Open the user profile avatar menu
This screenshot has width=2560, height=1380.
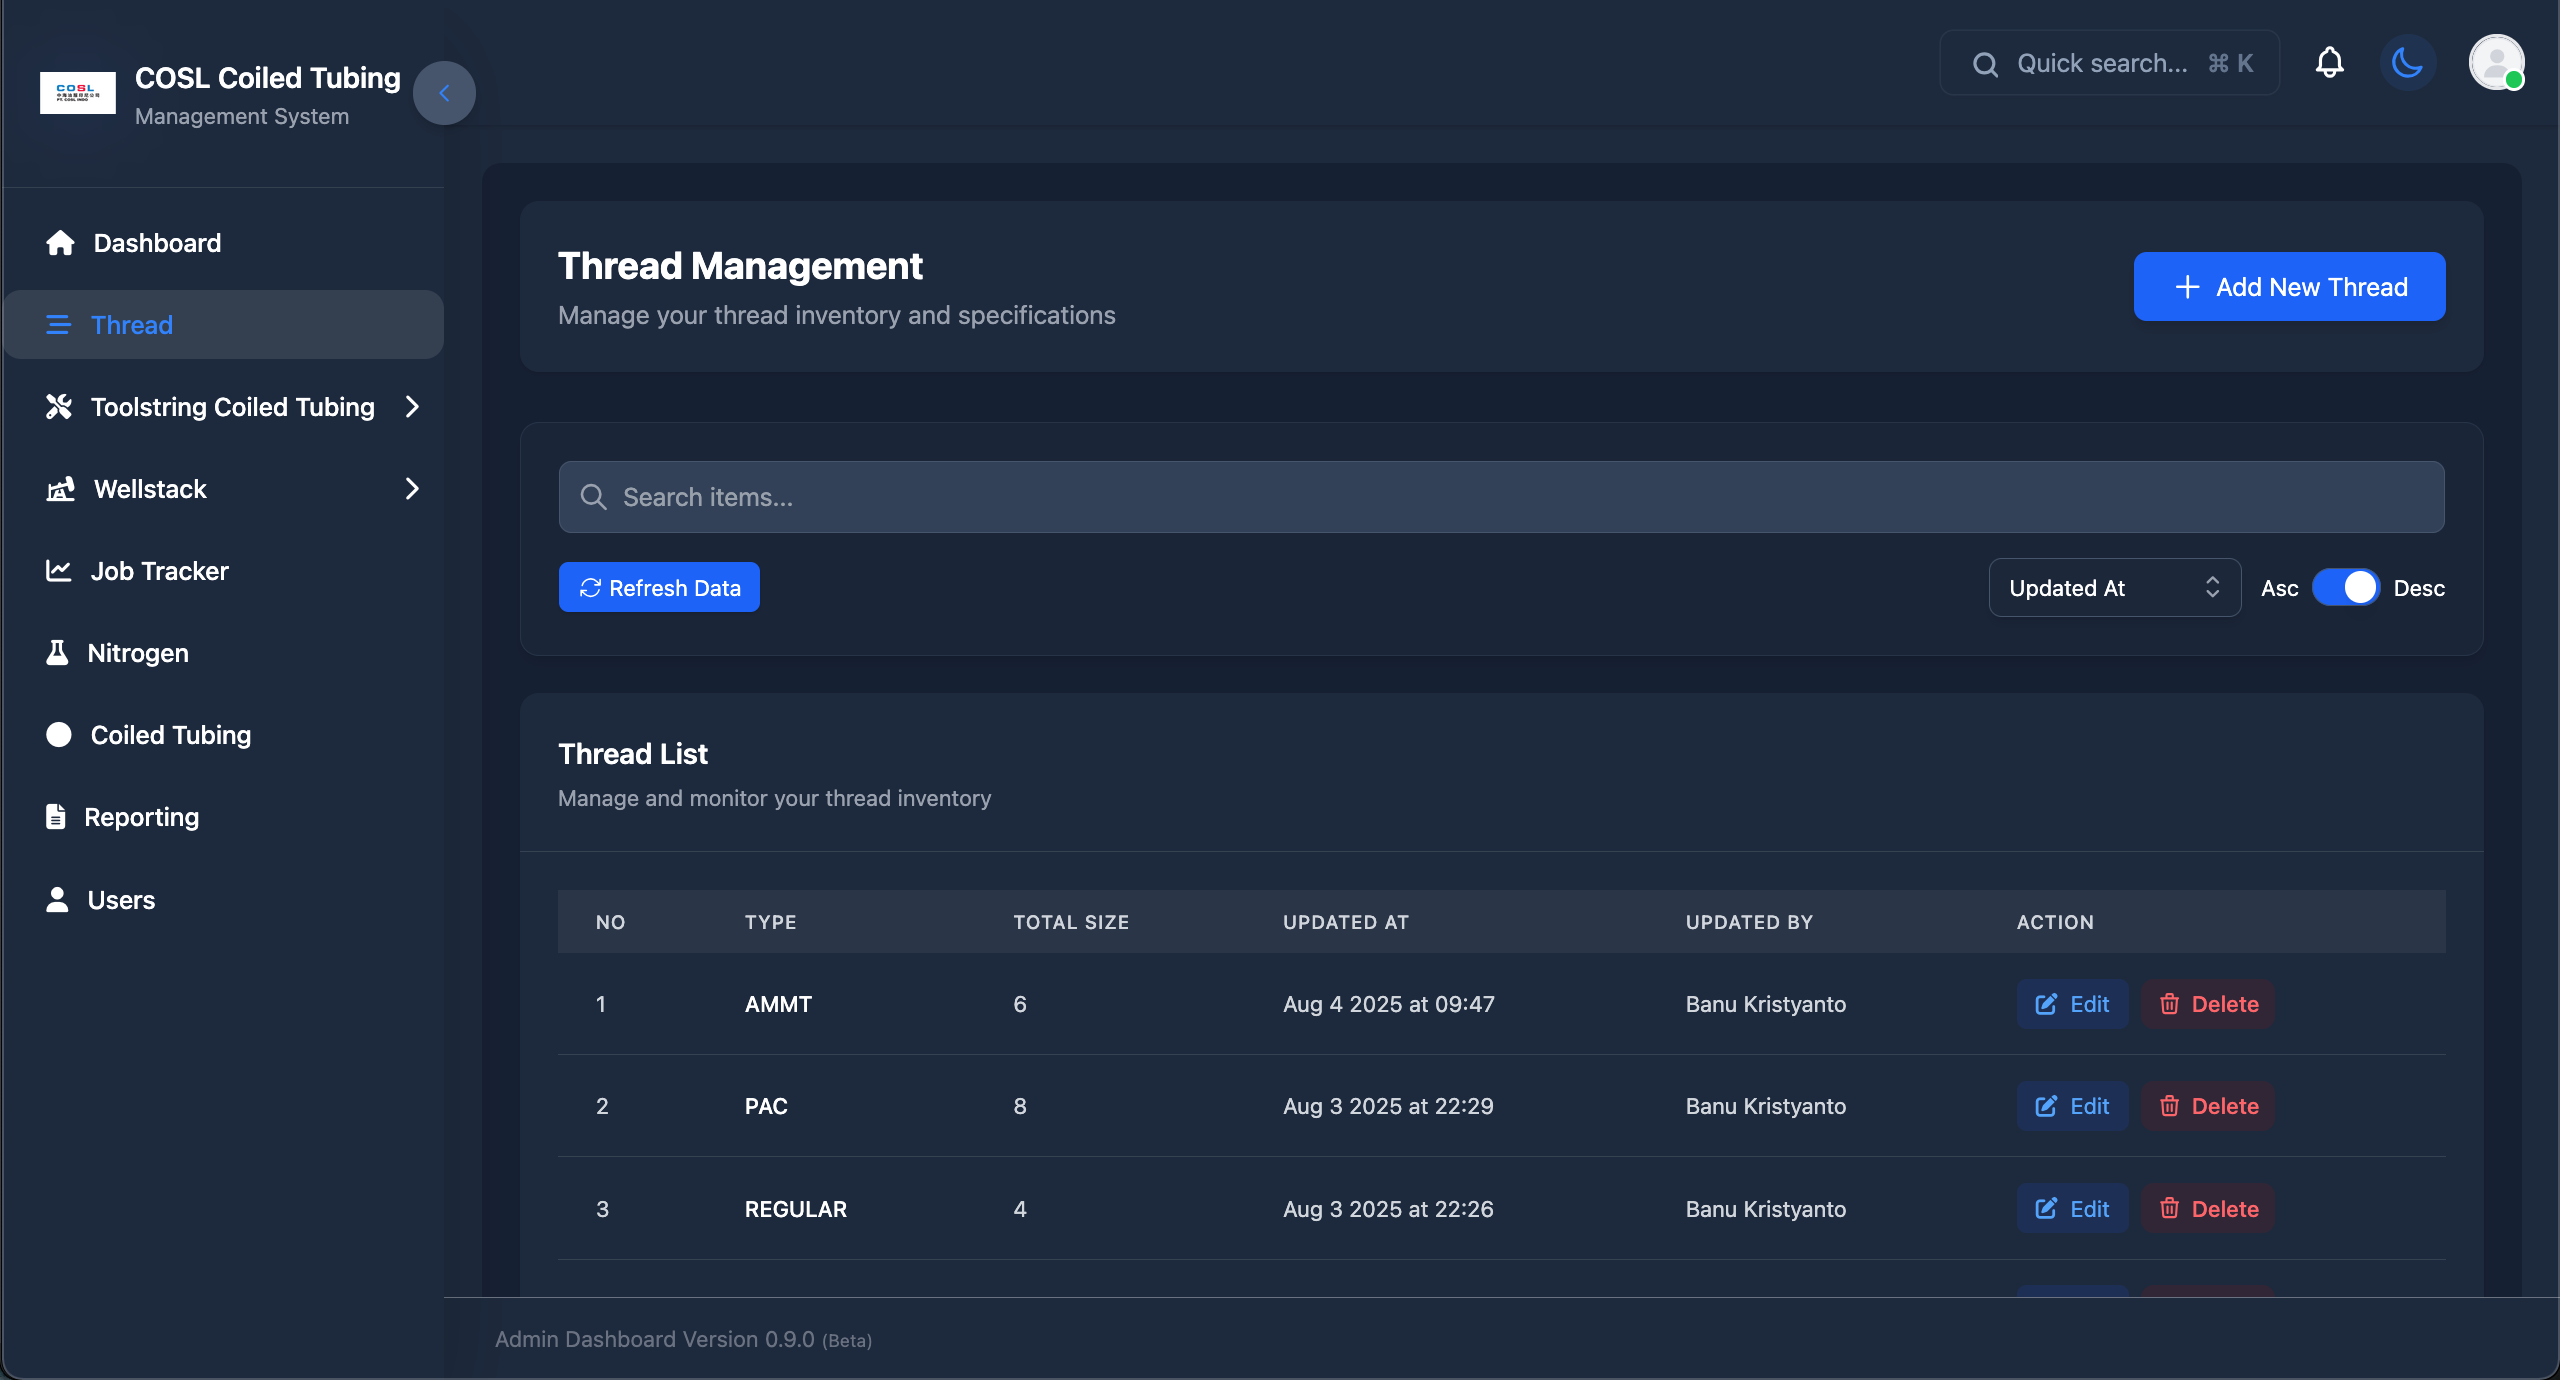pyautogui.click(x=2496, y=62)
